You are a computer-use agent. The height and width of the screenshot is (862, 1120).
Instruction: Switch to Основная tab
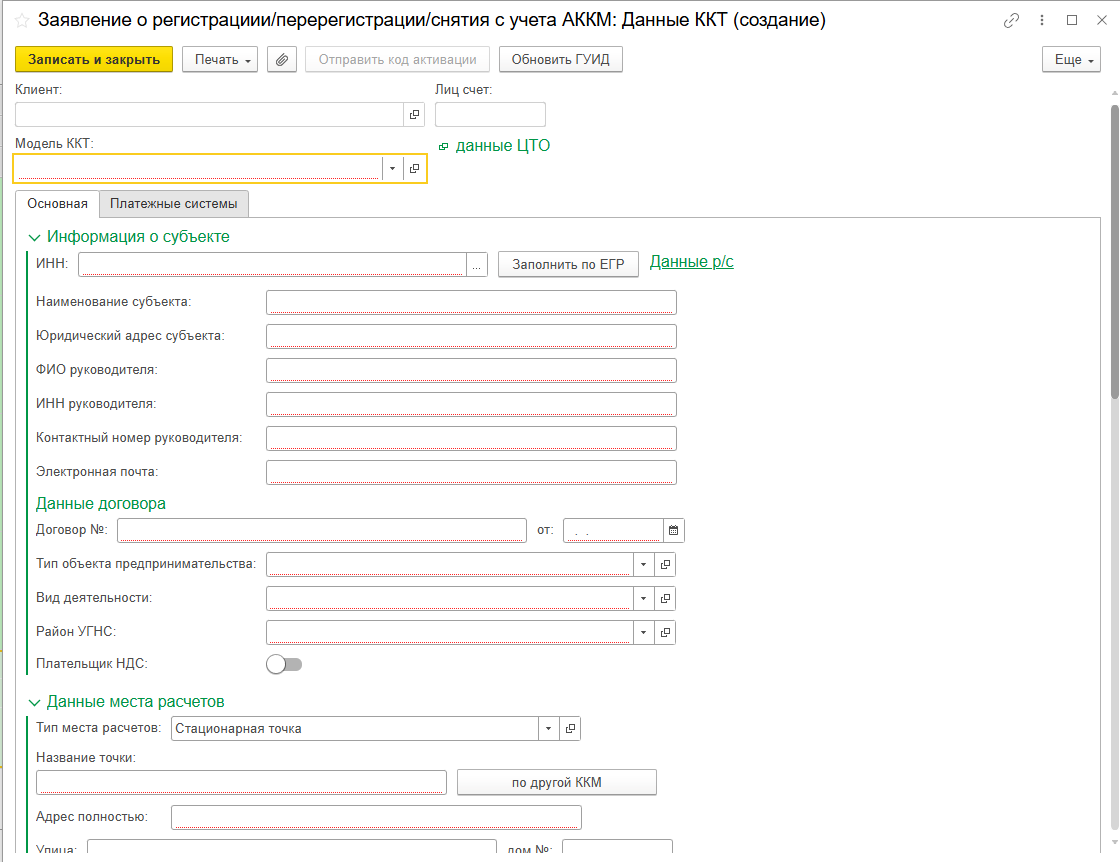coord(57,204)
